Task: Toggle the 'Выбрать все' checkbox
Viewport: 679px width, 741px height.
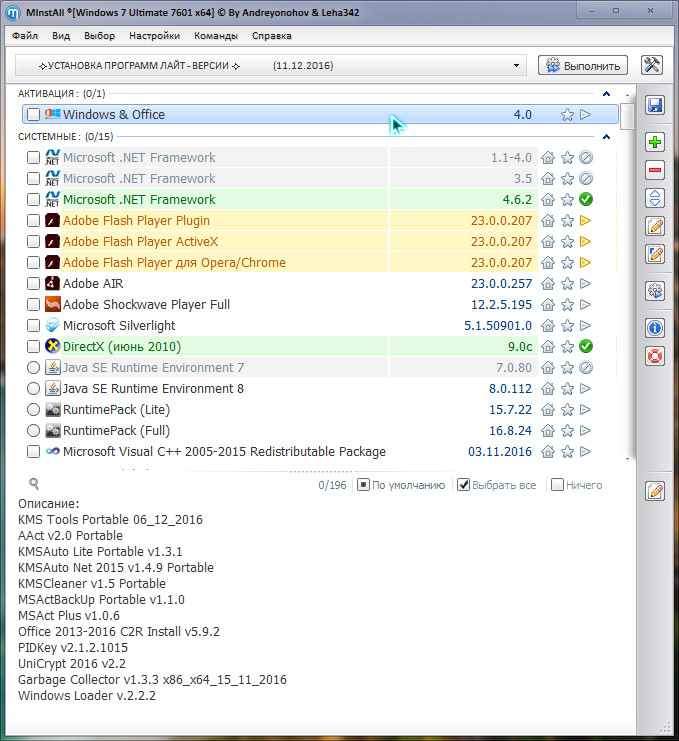Action: click(464, 485)
